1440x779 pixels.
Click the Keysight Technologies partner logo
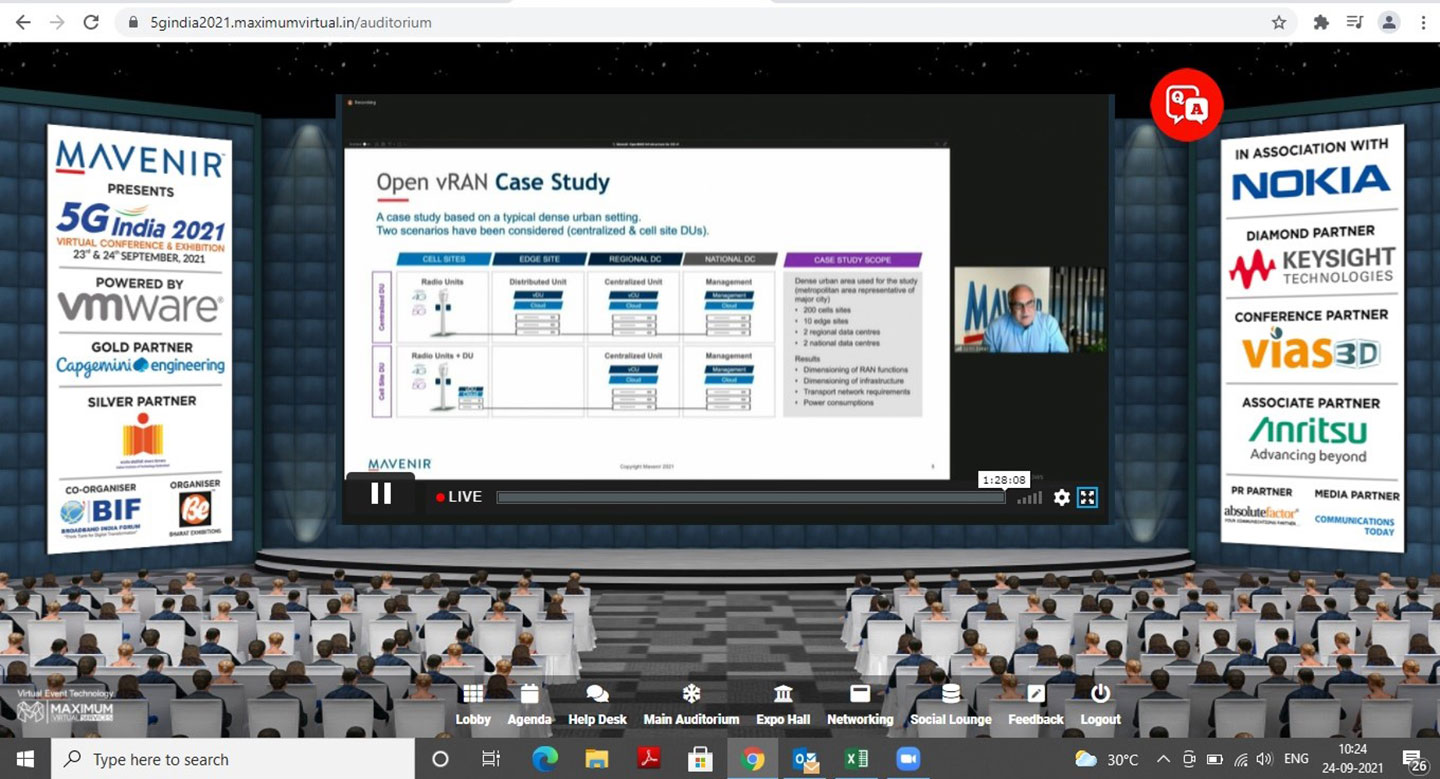[1311, 267]
